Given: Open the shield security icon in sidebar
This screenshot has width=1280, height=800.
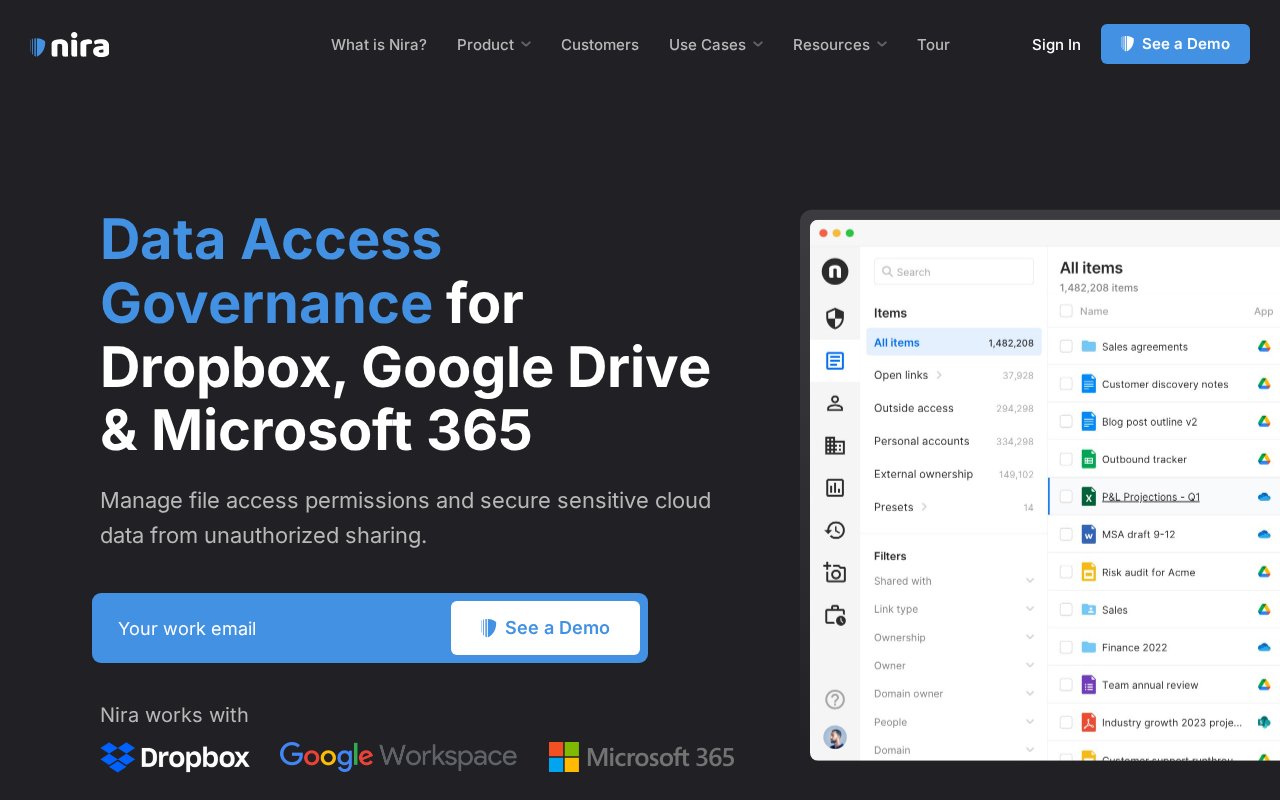Looking at the screenshot, I should [835, 319].
